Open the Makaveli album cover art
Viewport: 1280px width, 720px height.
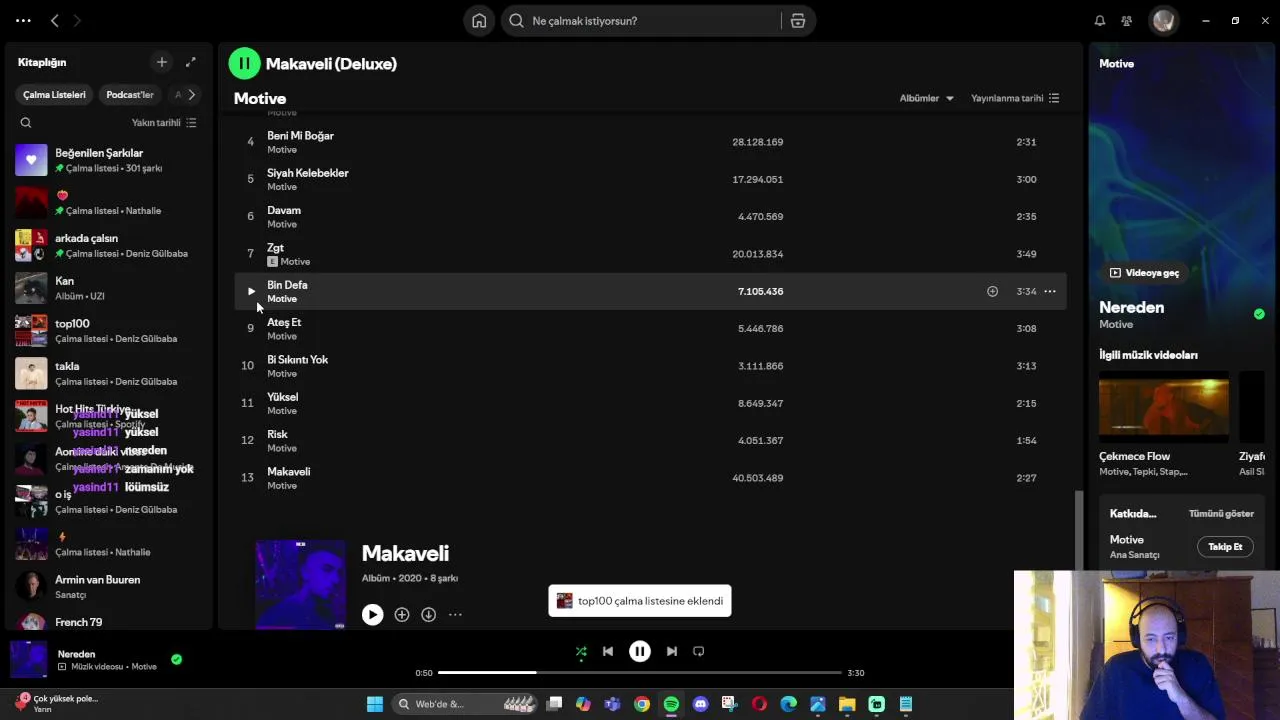click(300, 585)
